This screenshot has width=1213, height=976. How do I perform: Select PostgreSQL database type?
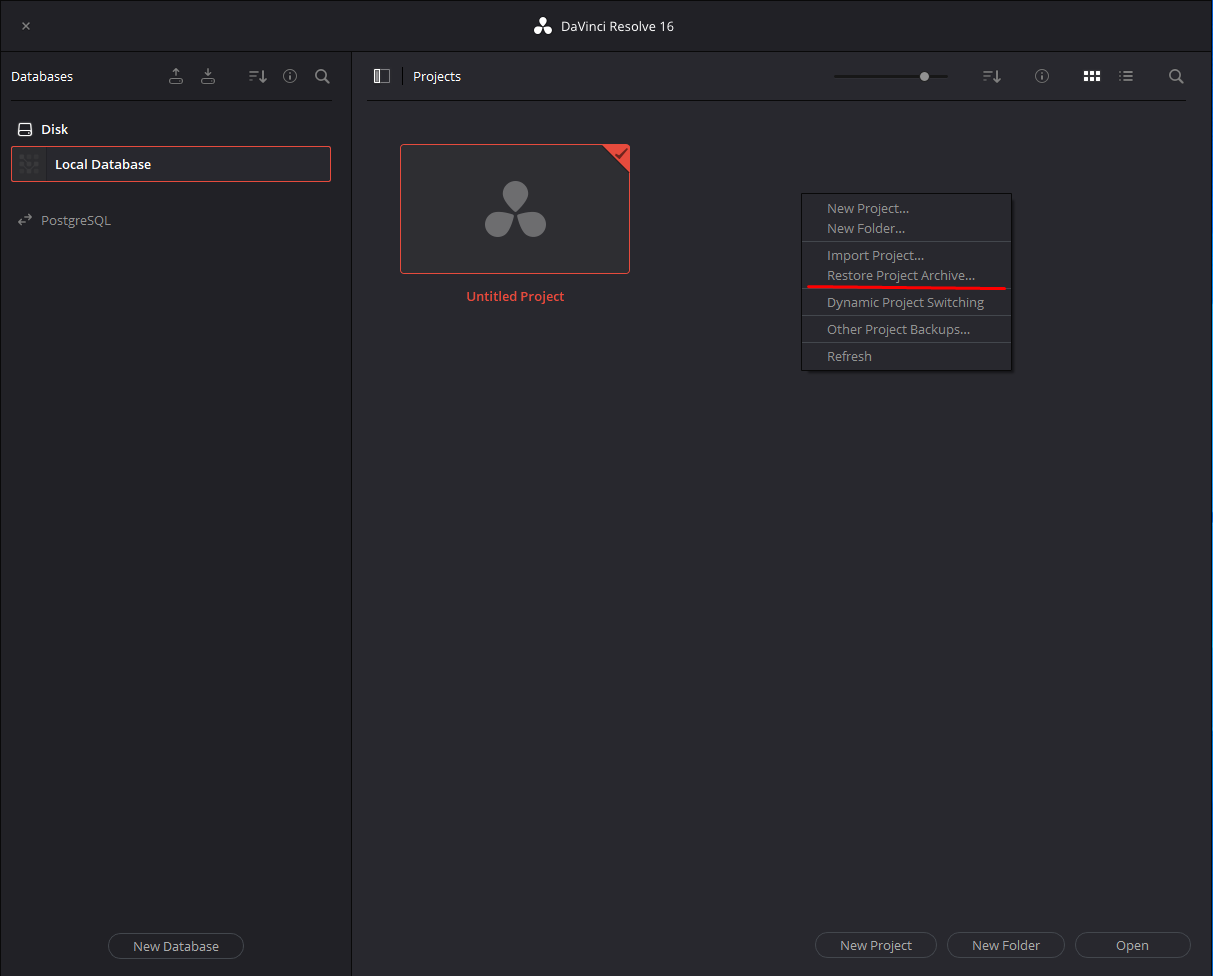[75, 220]
